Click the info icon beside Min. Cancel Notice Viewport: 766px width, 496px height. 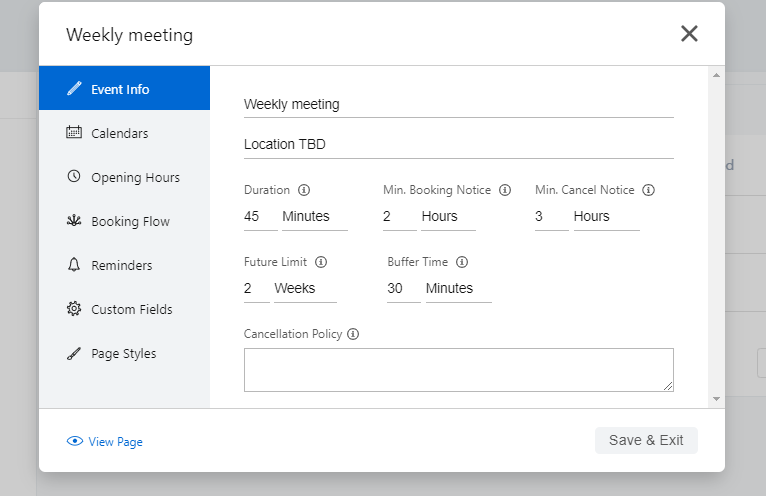648,190
